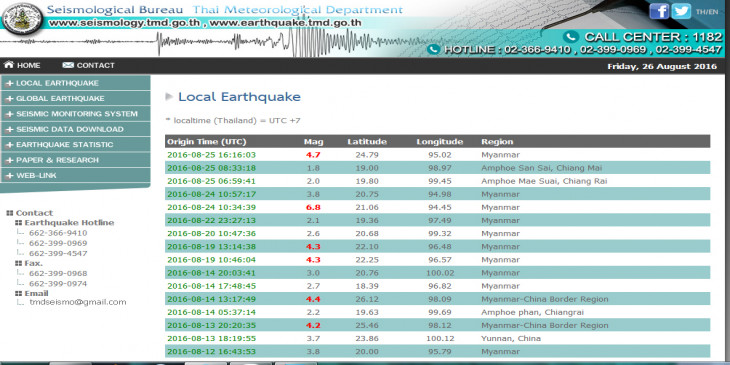Click the phone icon next to CALL CENTER
Viewport: 730px width, 365px height.
[x=571, y=37]
